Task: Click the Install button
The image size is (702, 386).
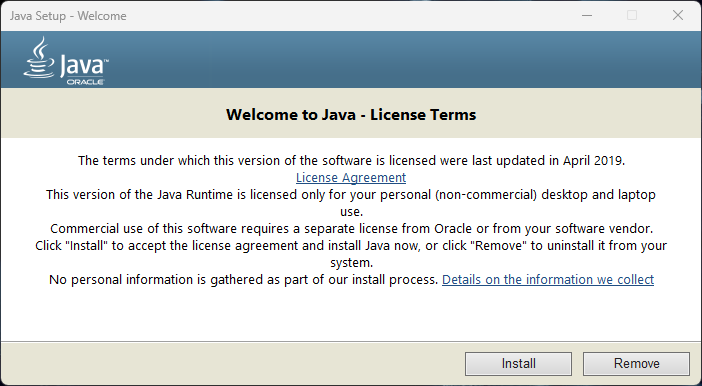Action: click(518, 363)
